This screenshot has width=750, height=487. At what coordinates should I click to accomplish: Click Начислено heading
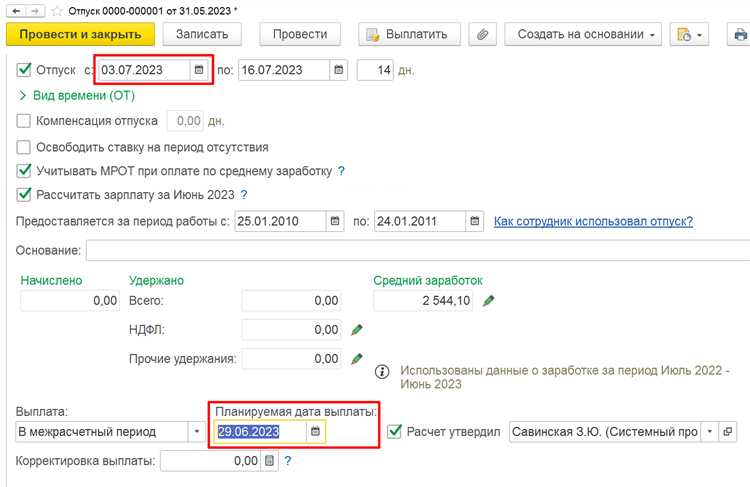pos(51,280)
